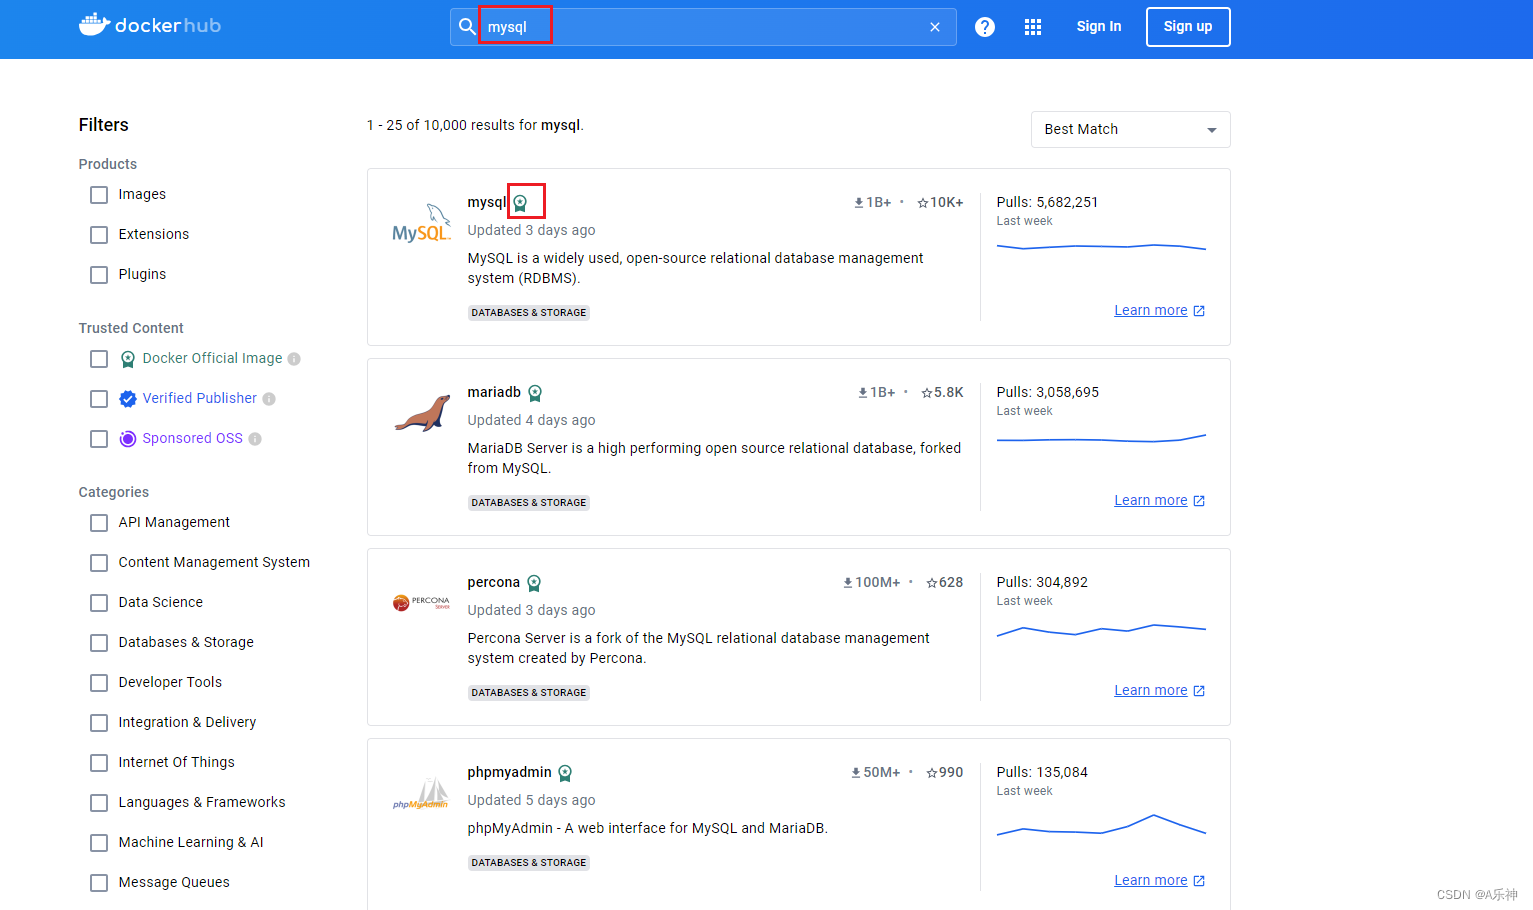This screenshot has width=1533, height=910.
Task: Click phpmyadmin star count 990
Action: coord(944,772)
